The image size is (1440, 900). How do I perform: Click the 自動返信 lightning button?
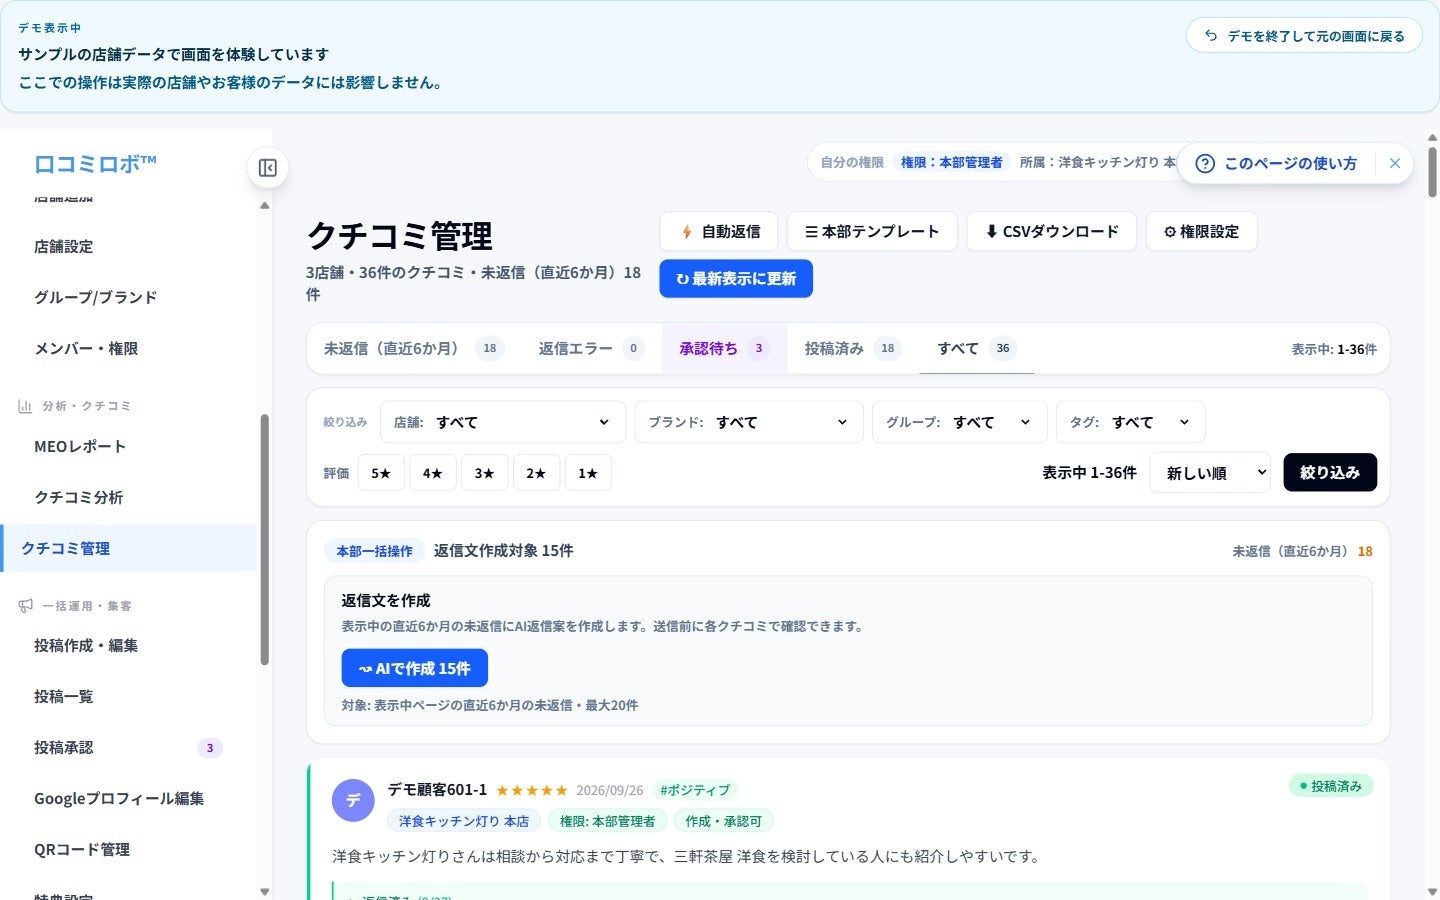coord(719,231)
